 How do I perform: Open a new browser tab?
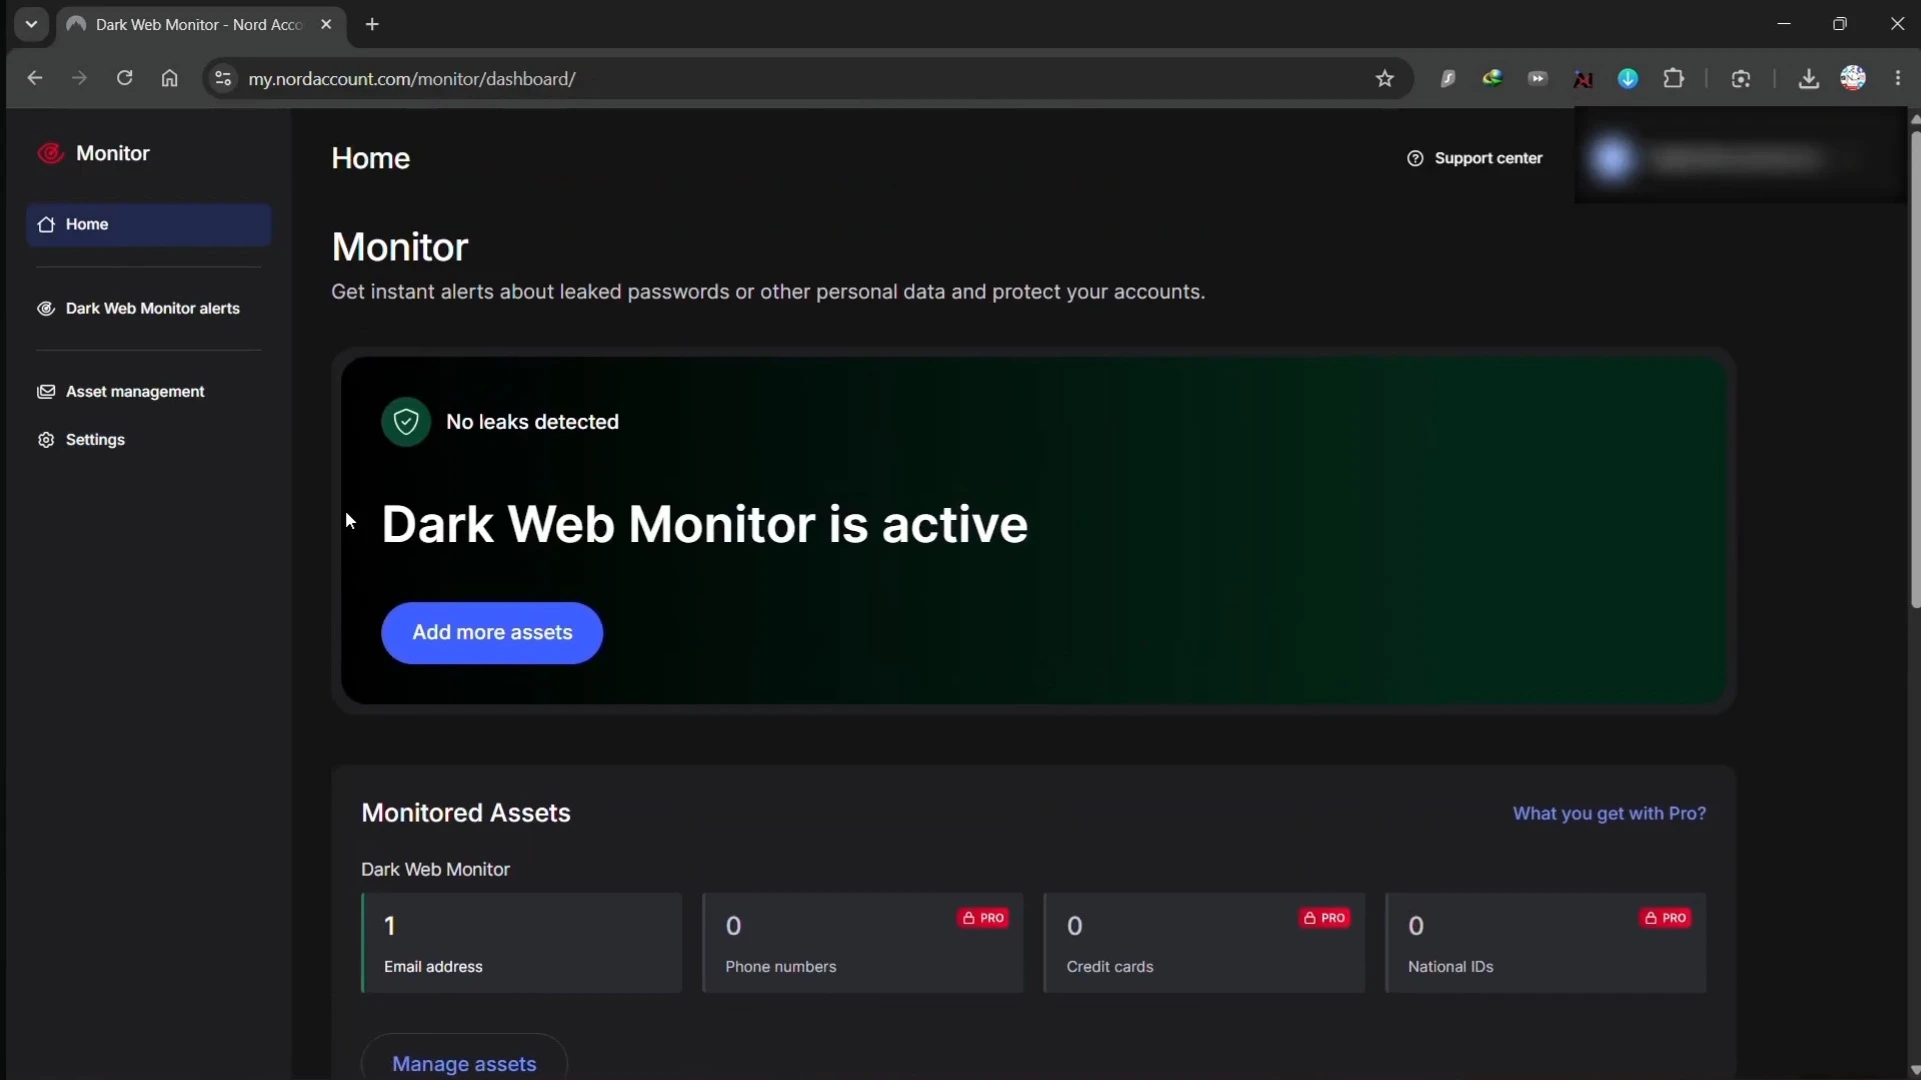tap(372, 24)
